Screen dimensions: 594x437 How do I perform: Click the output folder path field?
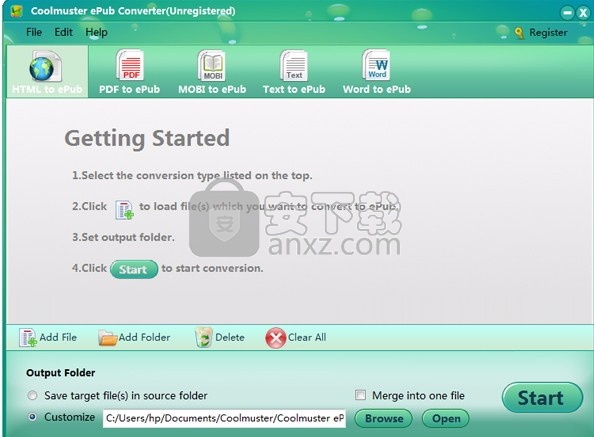click(224, 418)
